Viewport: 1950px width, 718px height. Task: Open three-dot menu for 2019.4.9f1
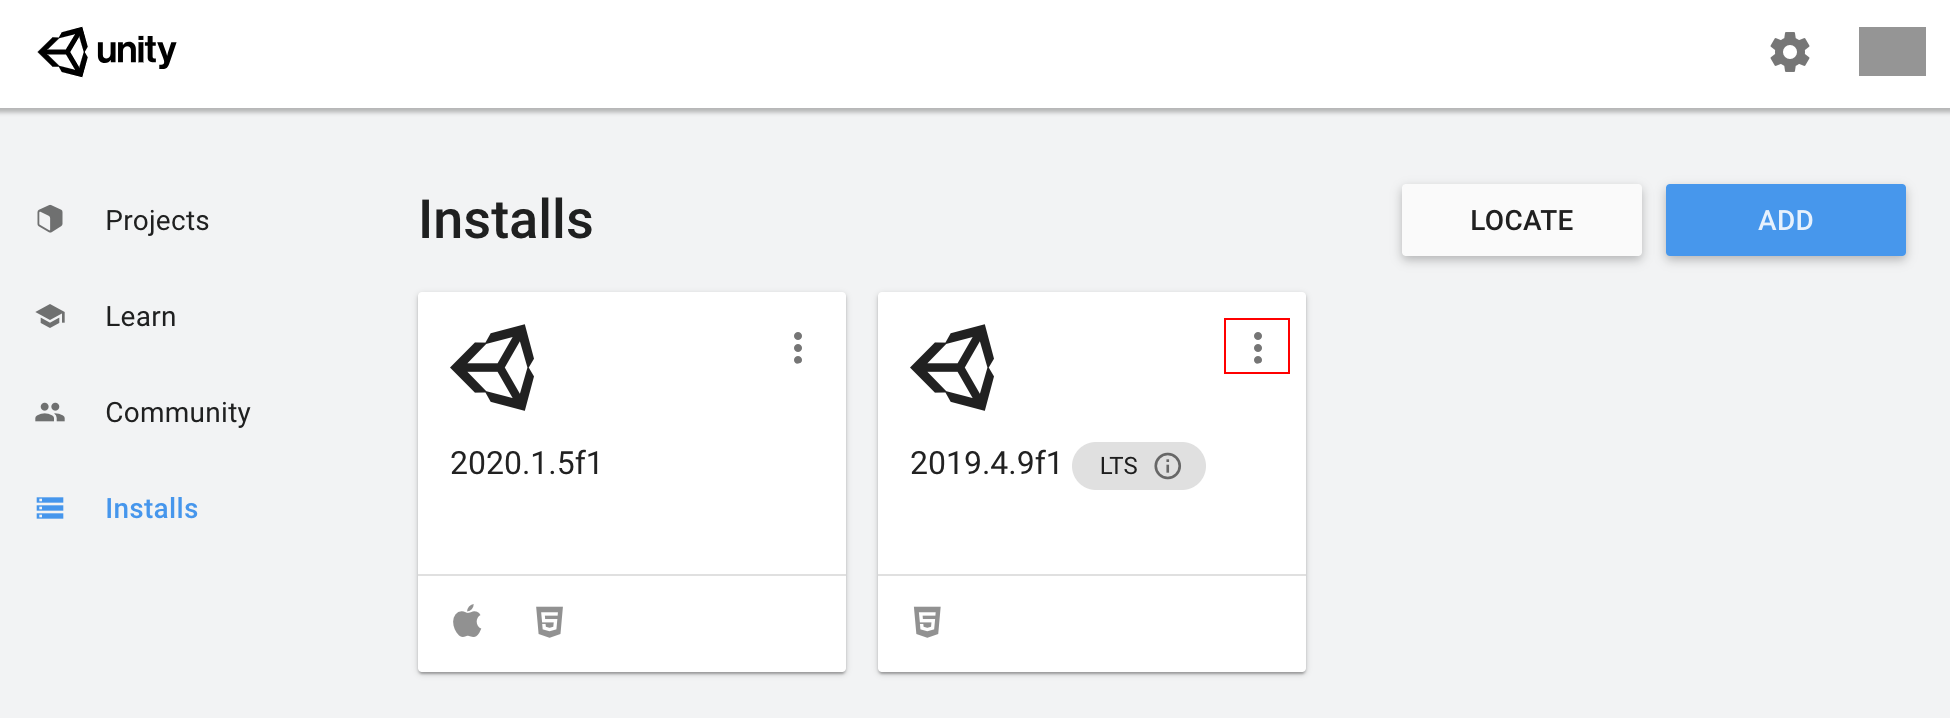coord(1257,347)
